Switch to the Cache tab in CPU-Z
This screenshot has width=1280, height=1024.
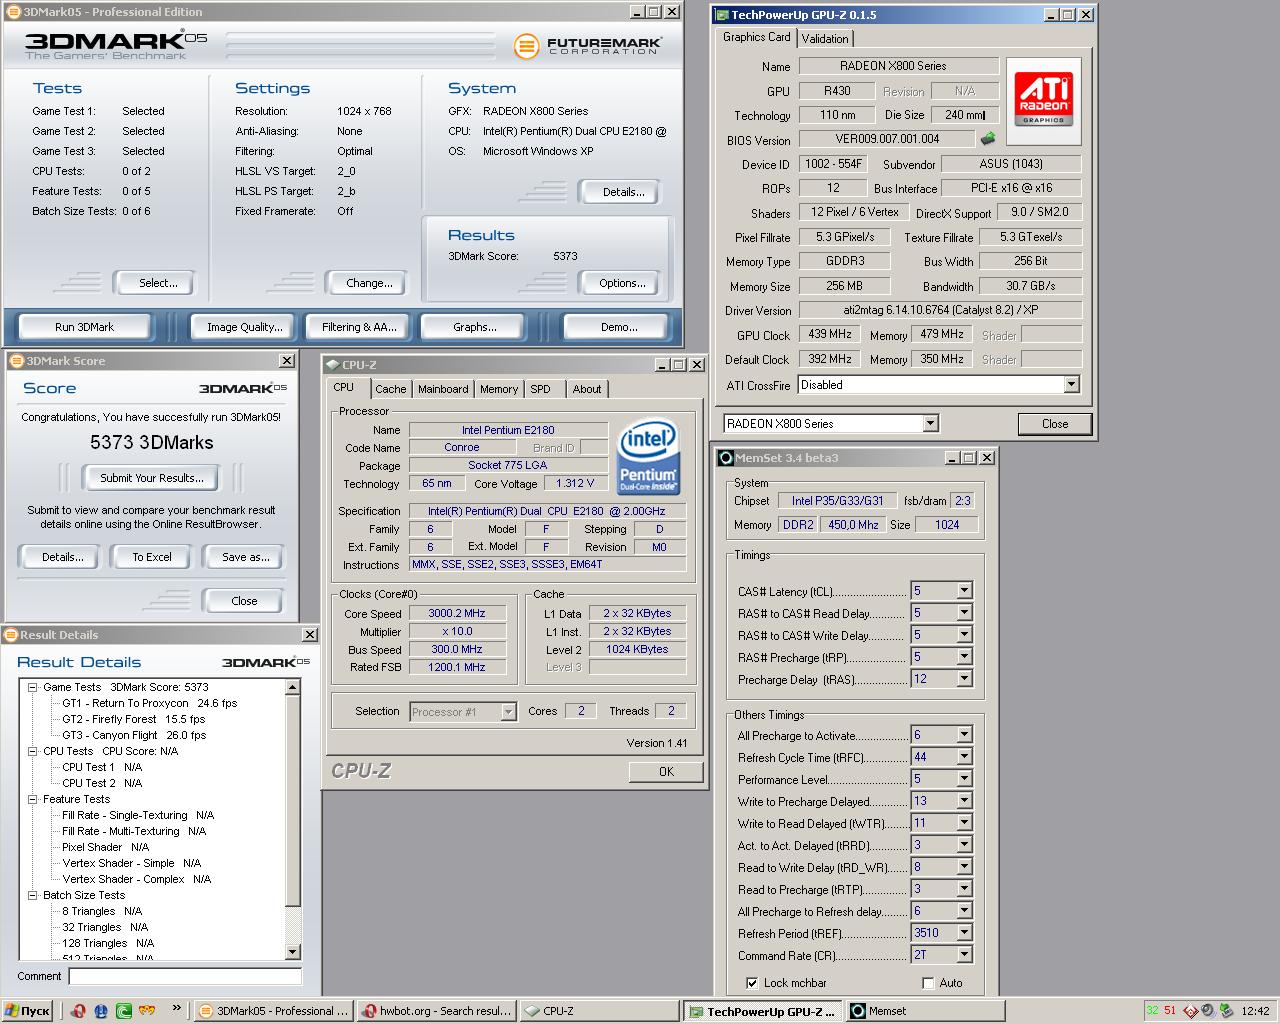391,389
